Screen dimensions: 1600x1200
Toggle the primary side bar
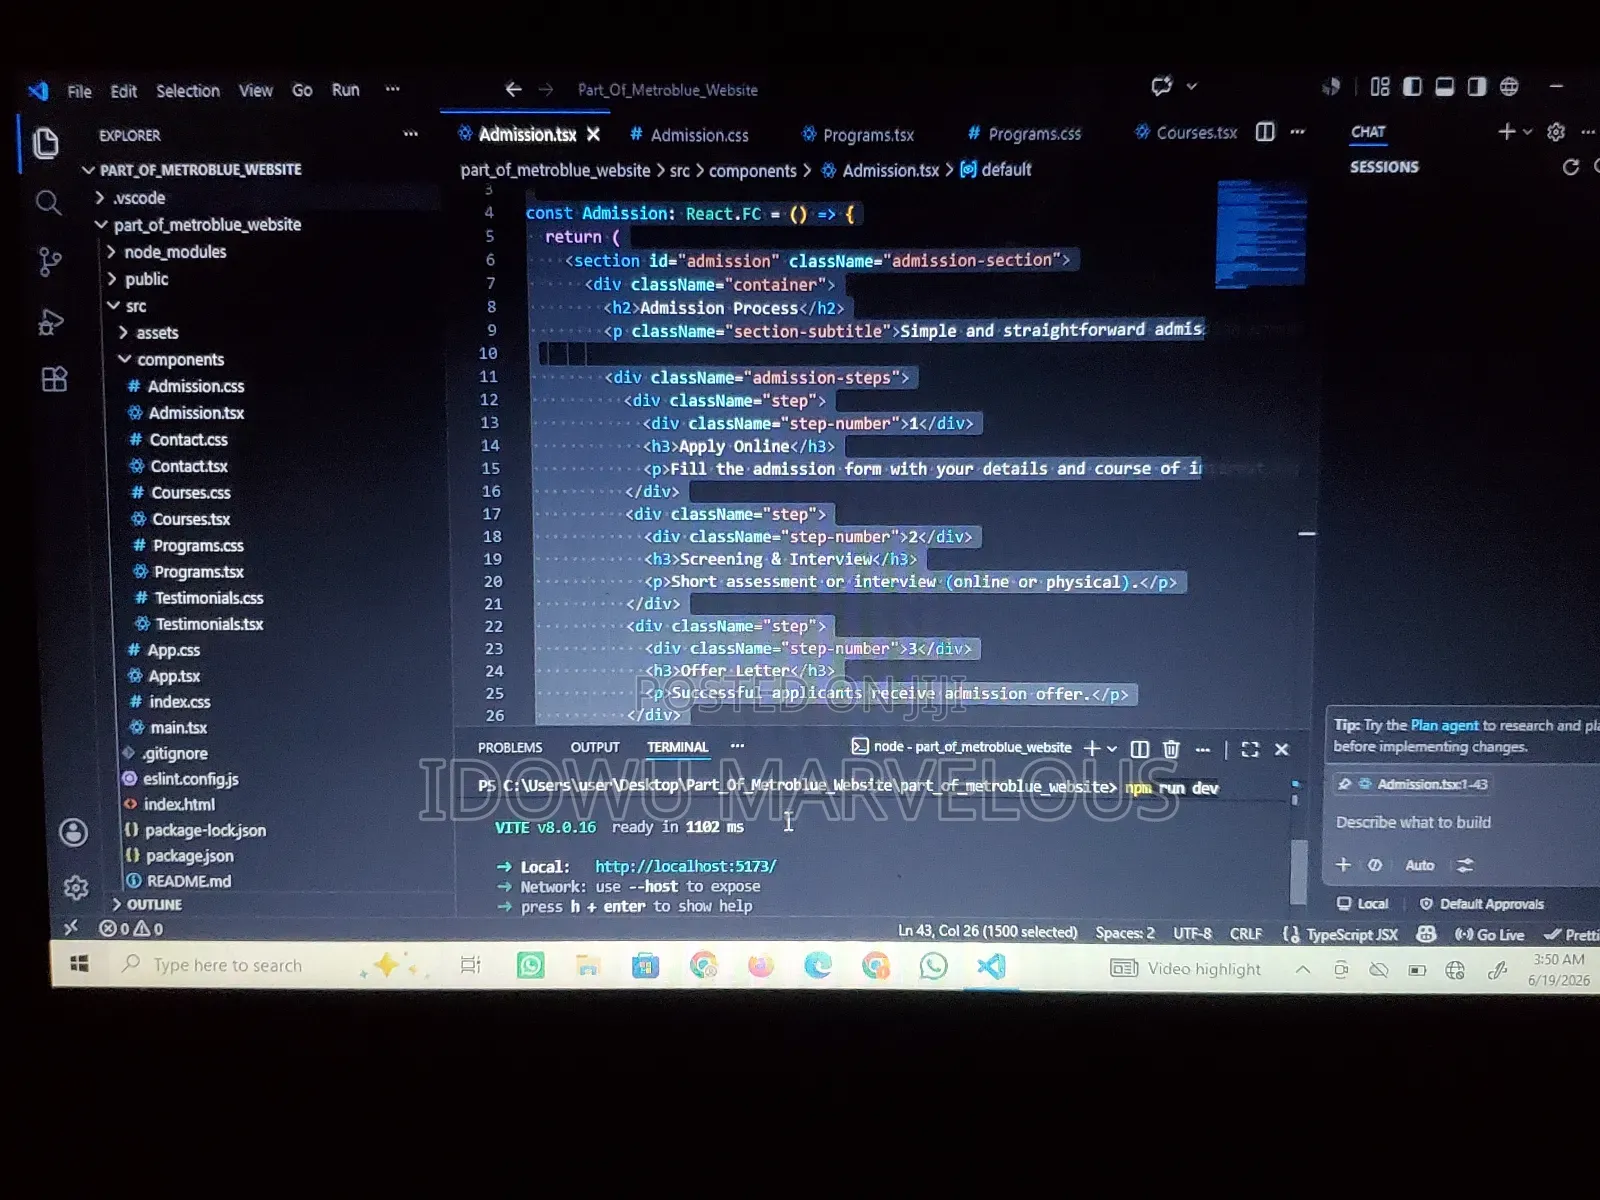point(1412,87)
